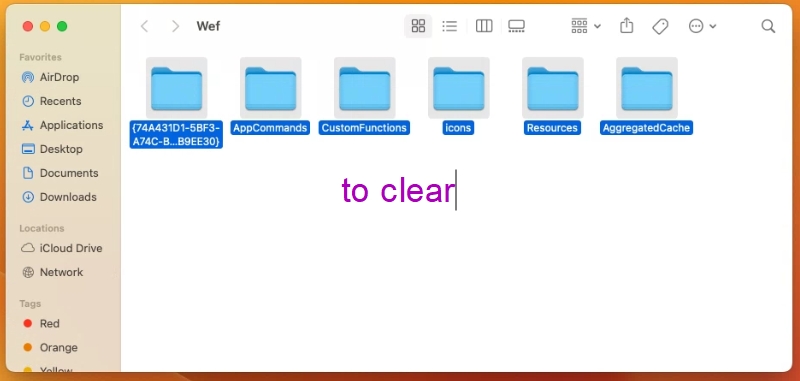Click the Edit Tags icon

pos(660,26)
